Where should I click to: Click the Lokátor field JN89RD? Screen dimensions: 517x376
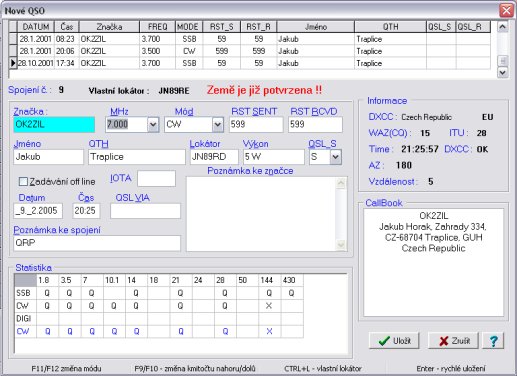(x=214, y=157)
